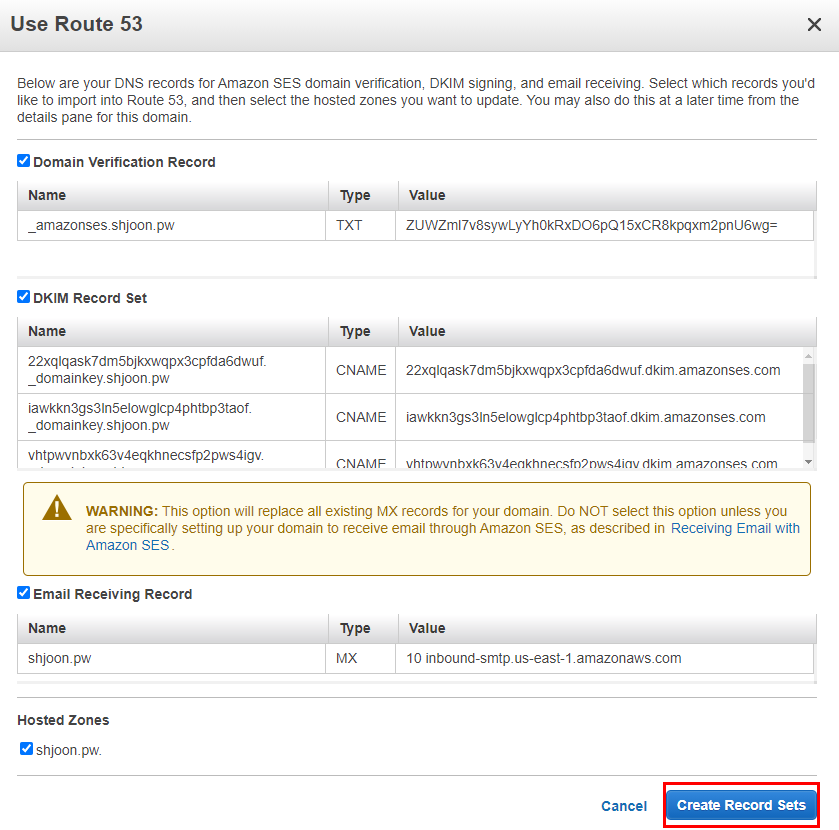This screenshot has width=839, height=830.
Task: Click the DKIM table scrollbar thumb
Action: 809,403
